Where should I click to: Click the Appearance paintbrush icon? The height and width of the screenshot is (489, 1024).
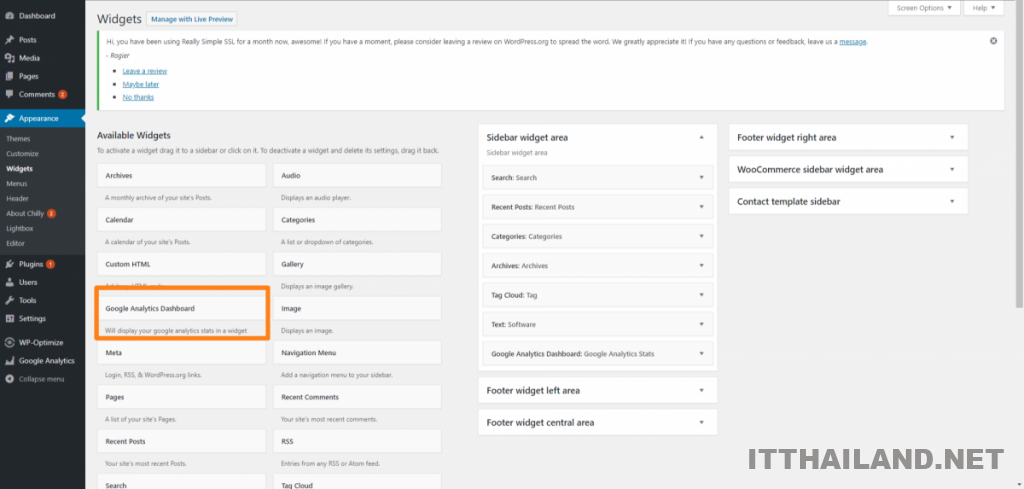[x=9, y=118]
